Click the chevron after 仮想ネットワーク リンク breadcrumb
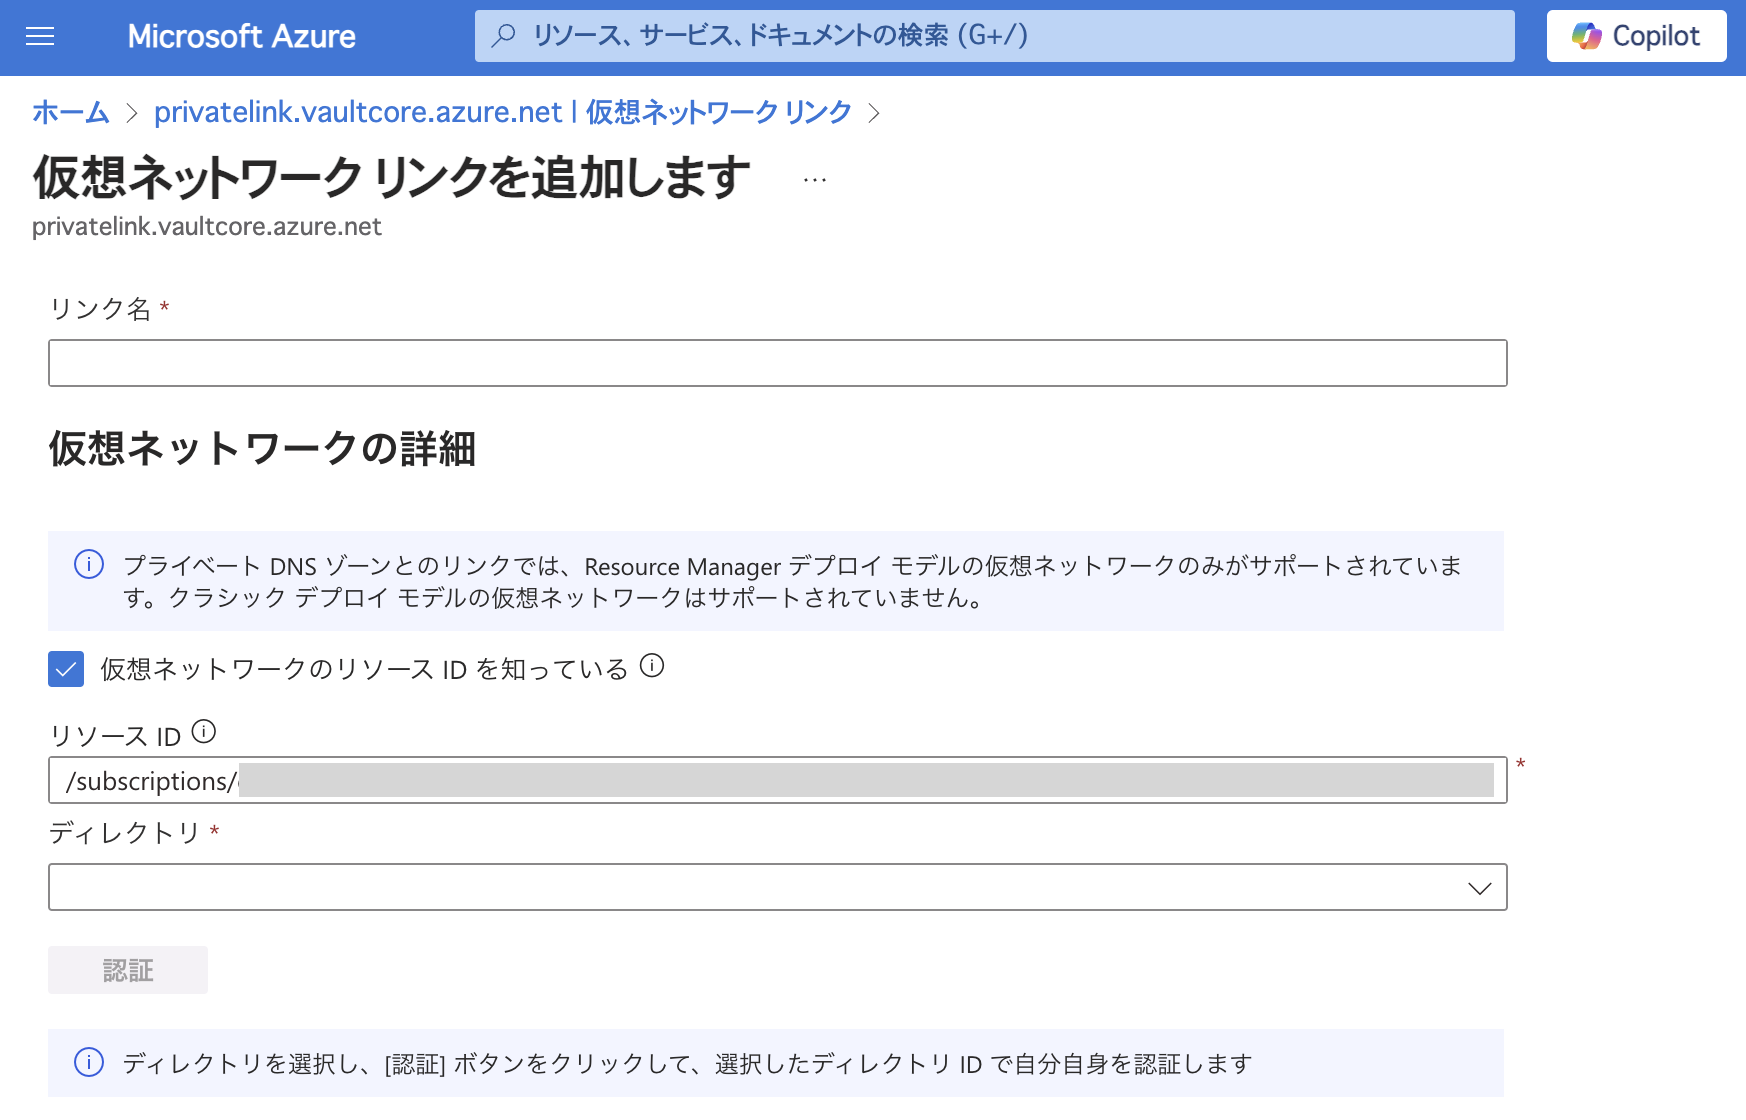This screenshot has width=1746, height=1120. coord(874,113)
